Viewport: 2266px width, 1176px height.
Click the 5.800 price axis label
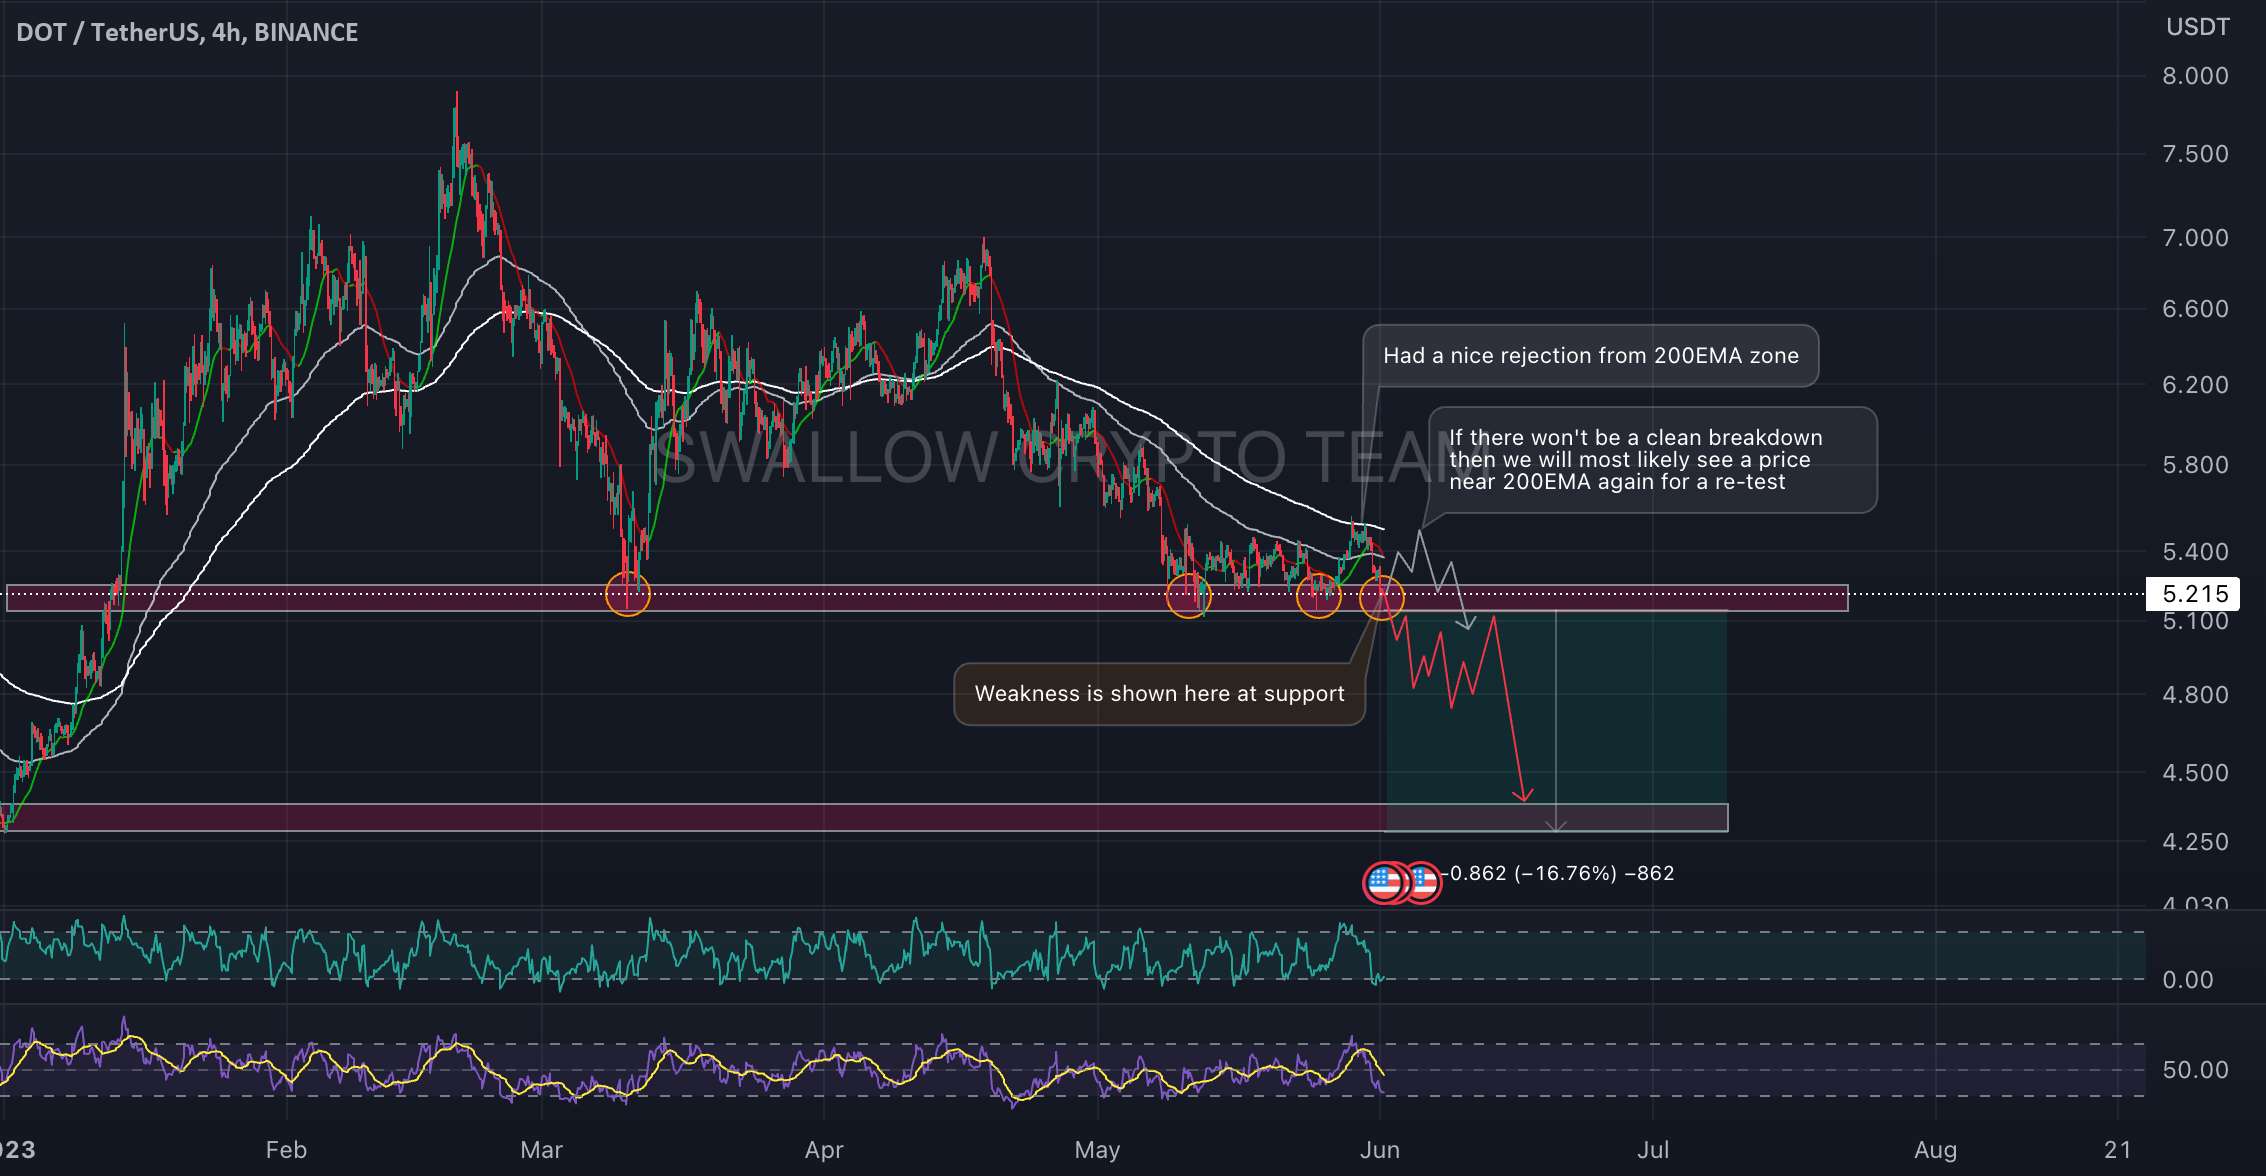pyautogui.click(x=2195, y=465)
